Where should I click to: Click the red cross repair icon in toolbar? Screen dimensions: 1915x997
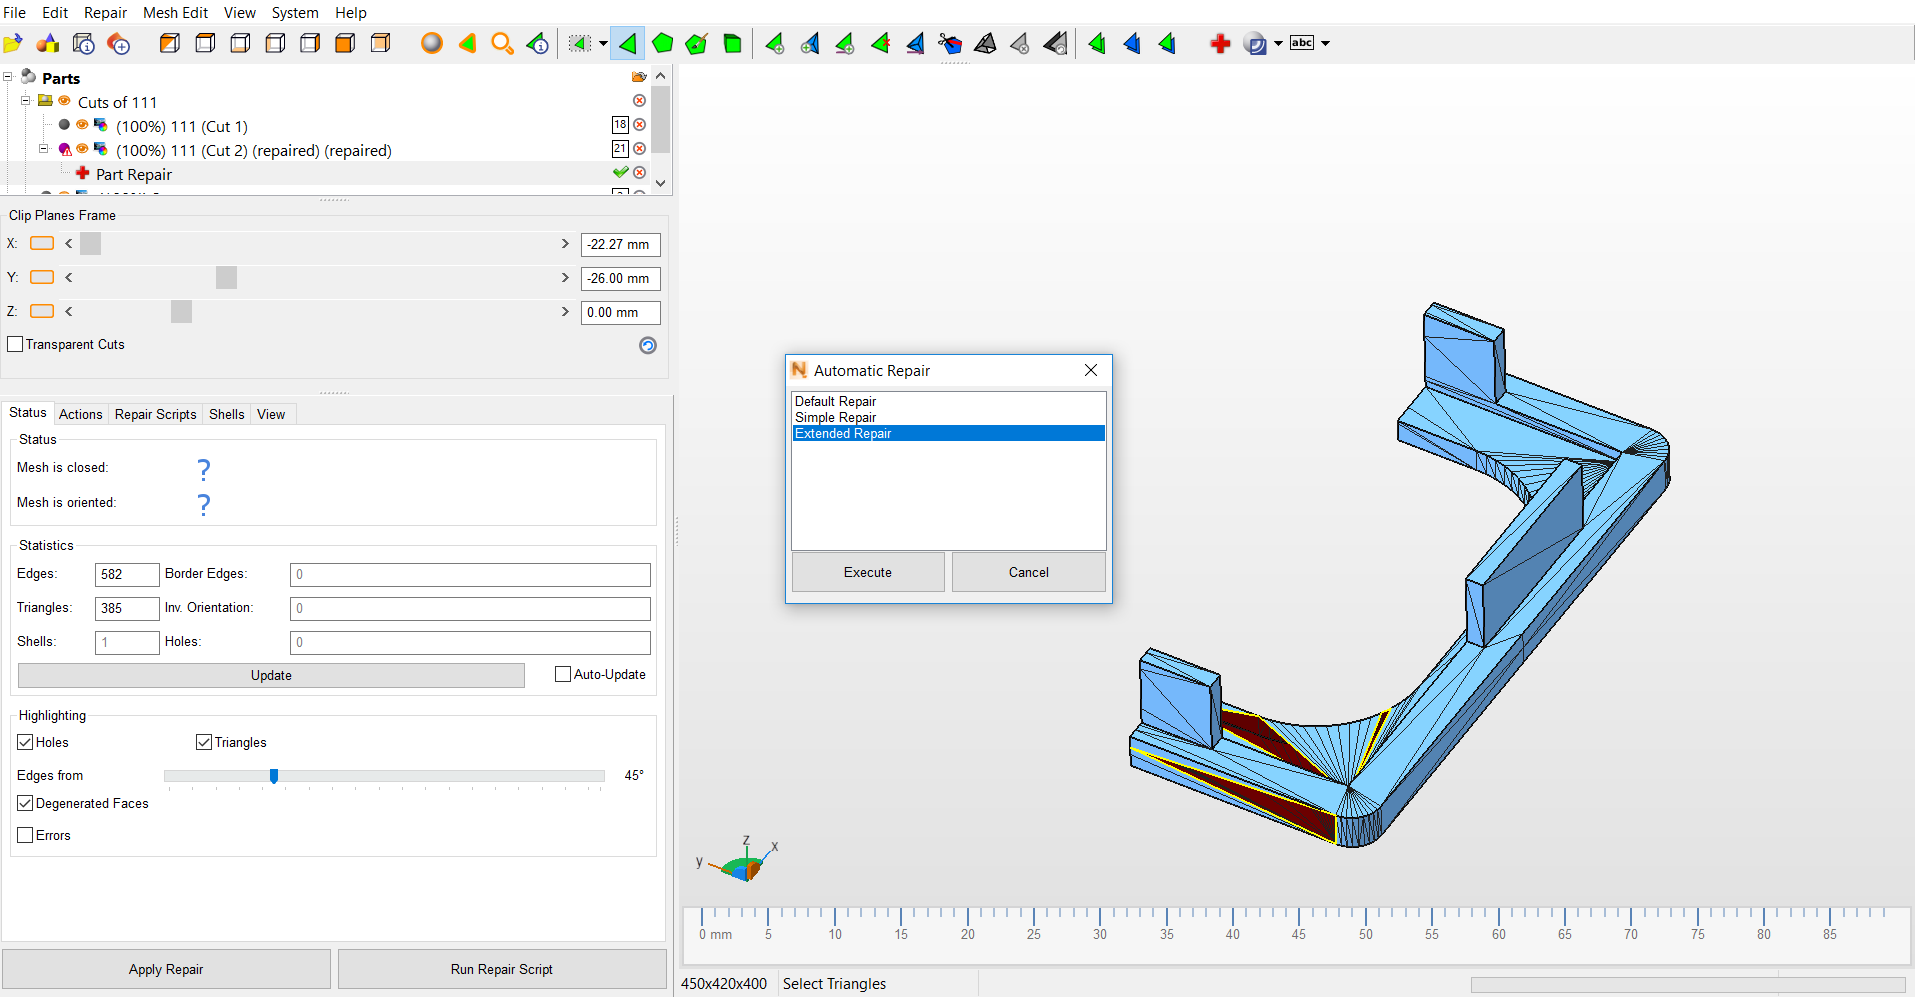[1220, 43]
